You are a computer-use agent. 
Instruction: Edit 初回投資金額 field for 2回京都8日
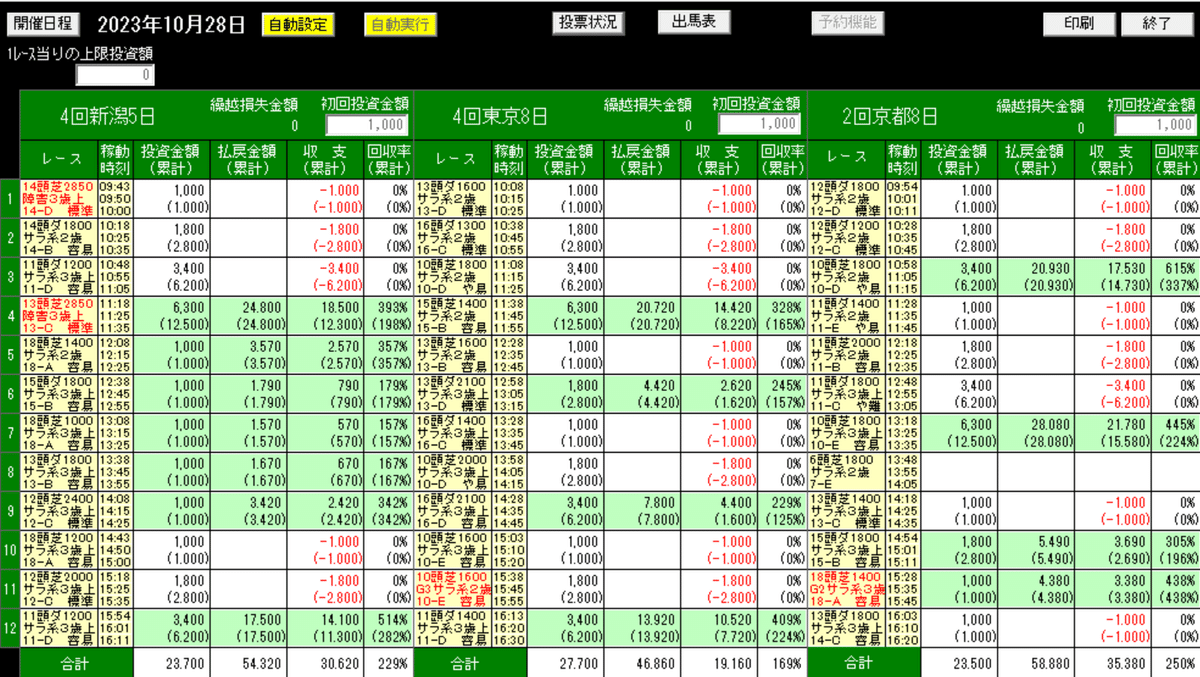coord(1155,125)
